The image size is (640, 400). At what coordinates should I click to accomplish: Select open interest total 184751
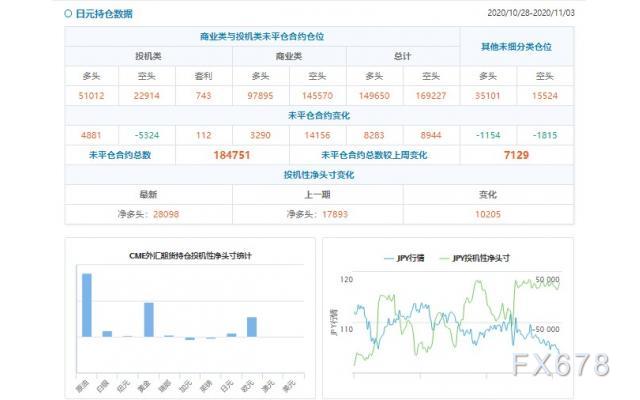click(232, 155)
